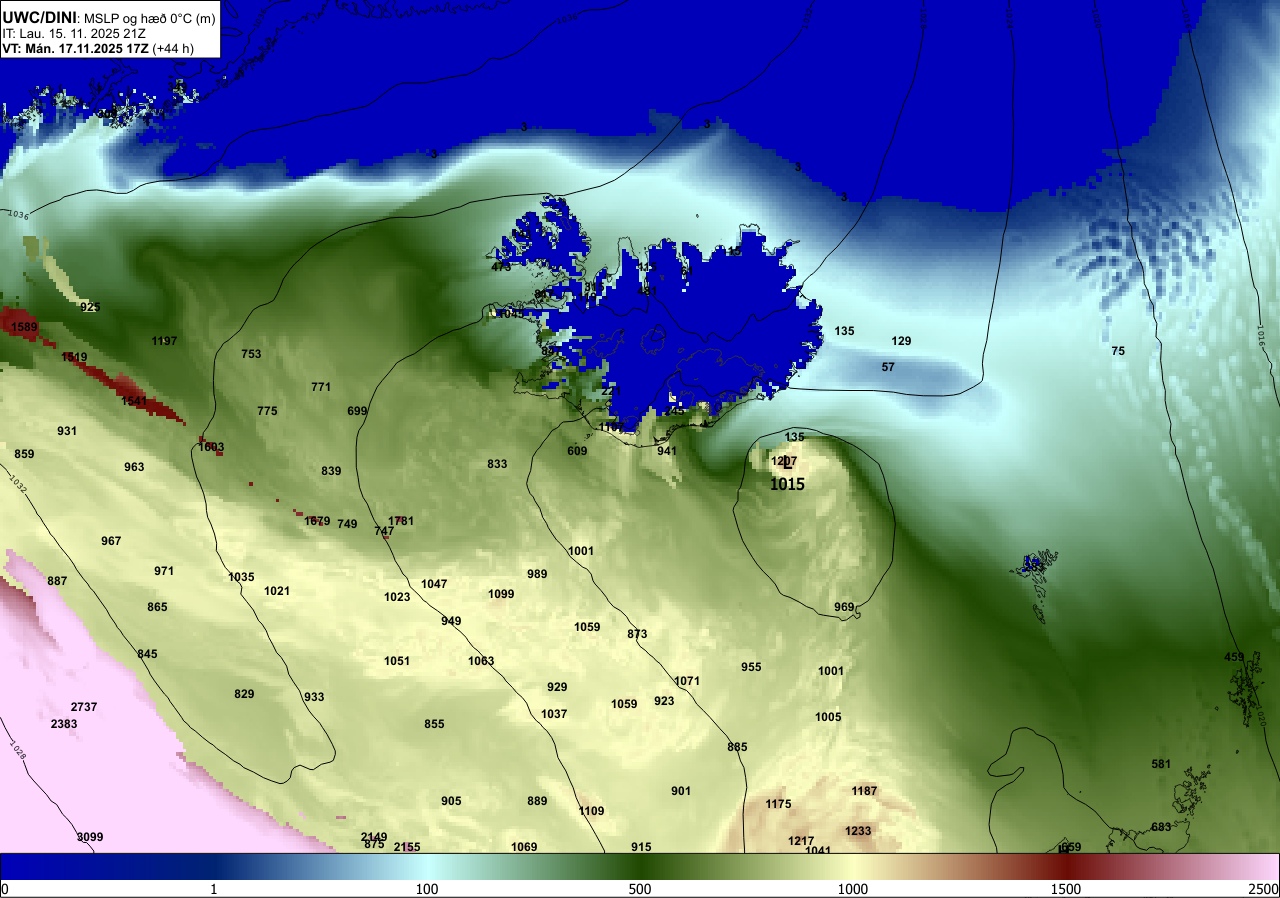Click the height value 459

pos(1234,657)
